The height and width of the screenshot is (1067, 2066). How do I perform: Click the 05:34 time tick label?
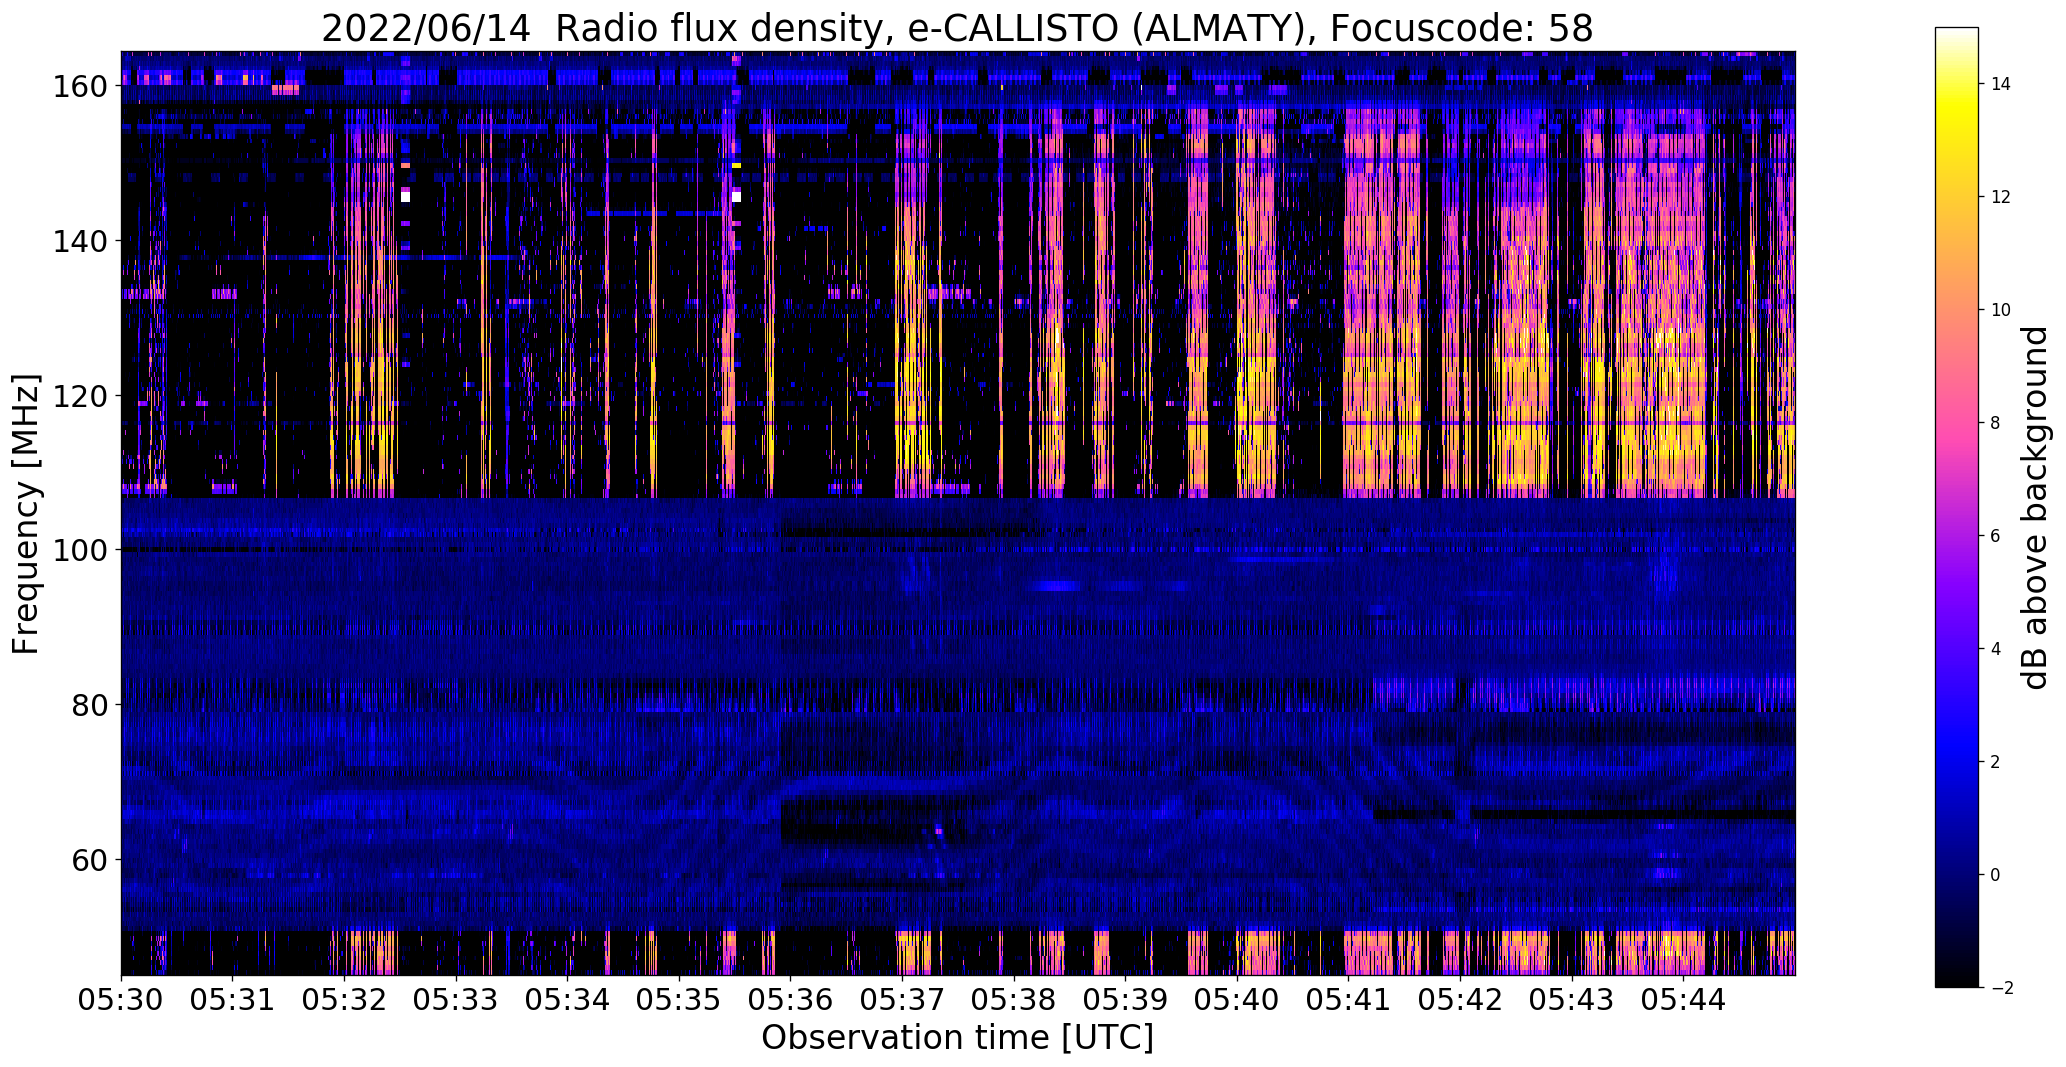(x=568, y=999)
